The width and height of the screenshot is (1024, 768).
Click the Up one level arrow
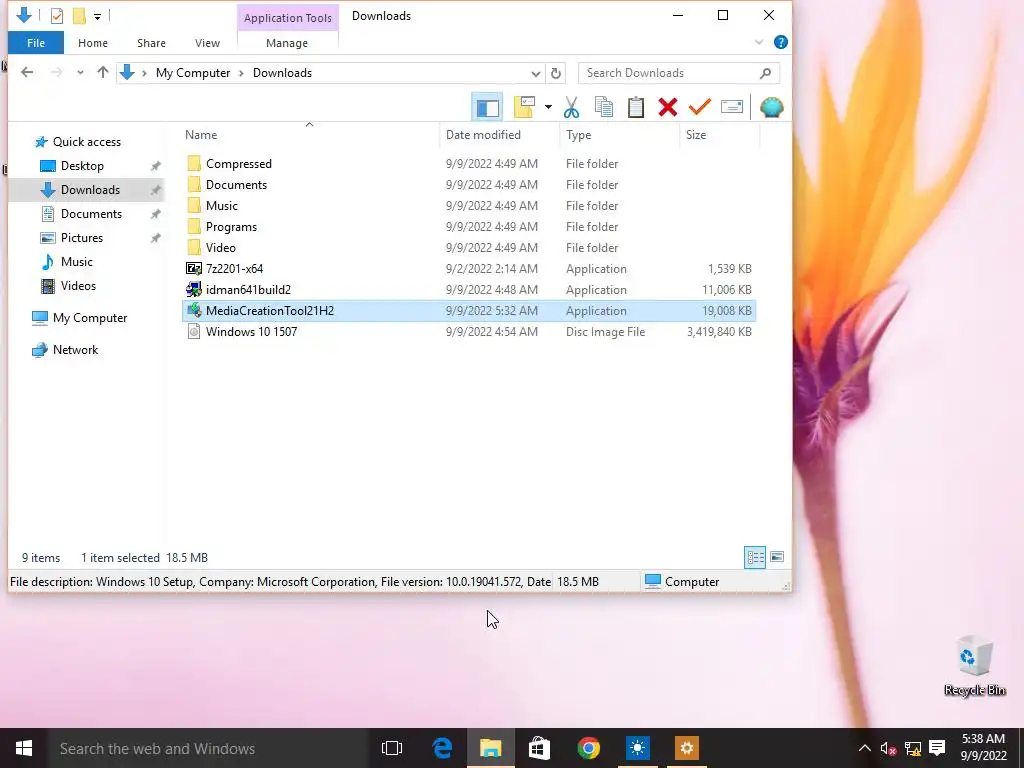(103, 72)
